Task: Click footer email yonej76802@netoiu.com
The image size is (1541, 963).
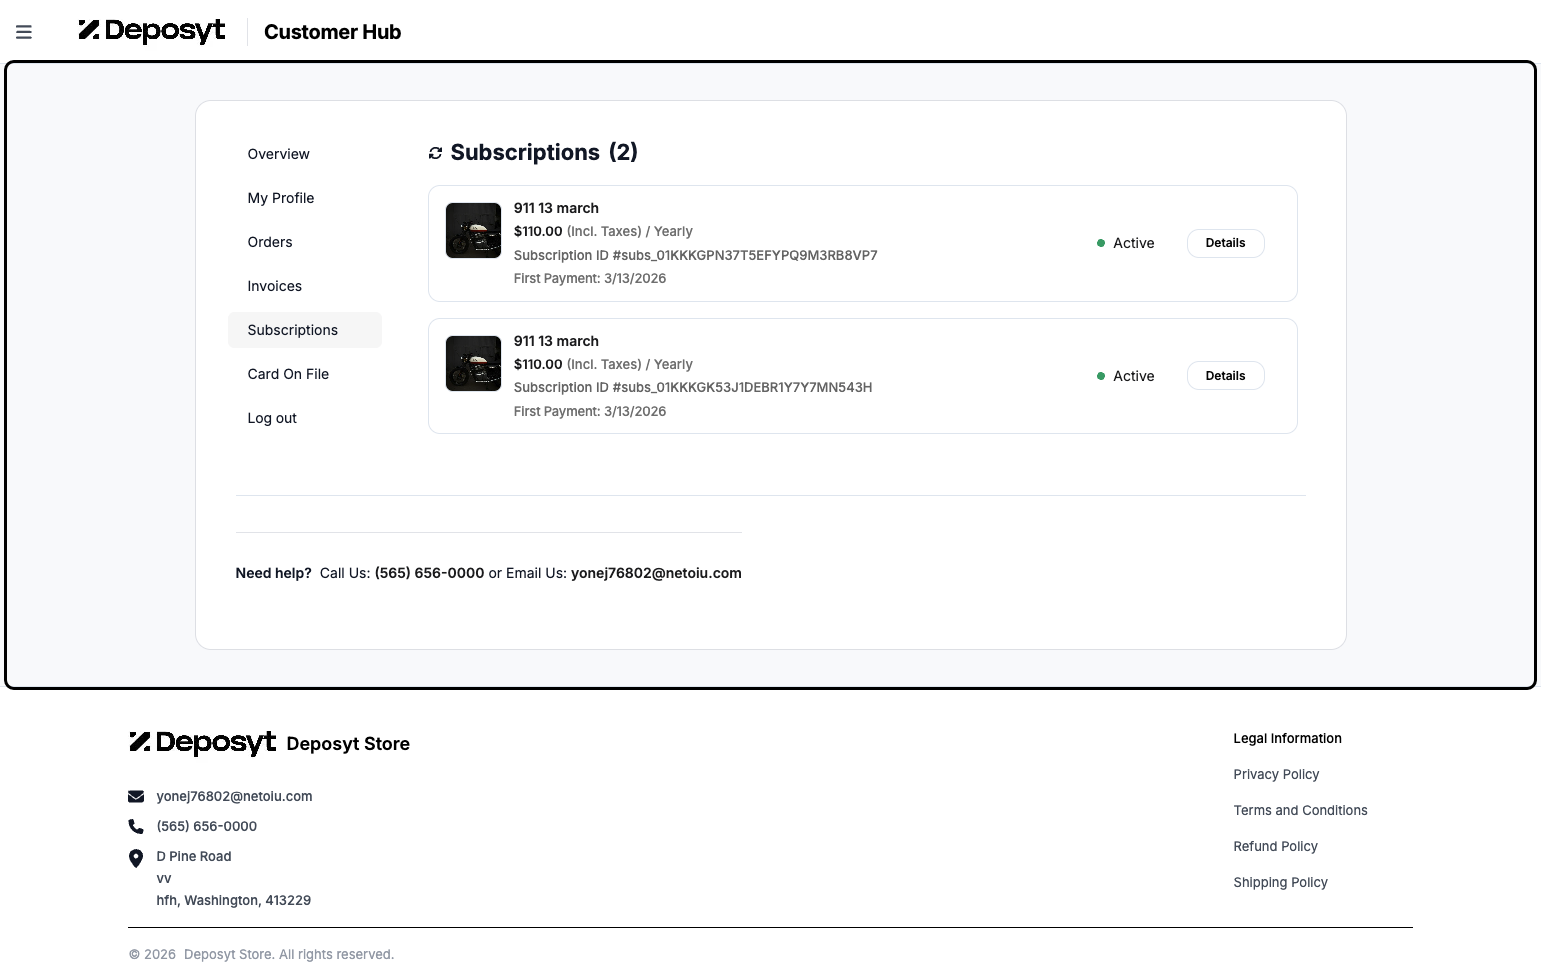Action: point(234,797)
